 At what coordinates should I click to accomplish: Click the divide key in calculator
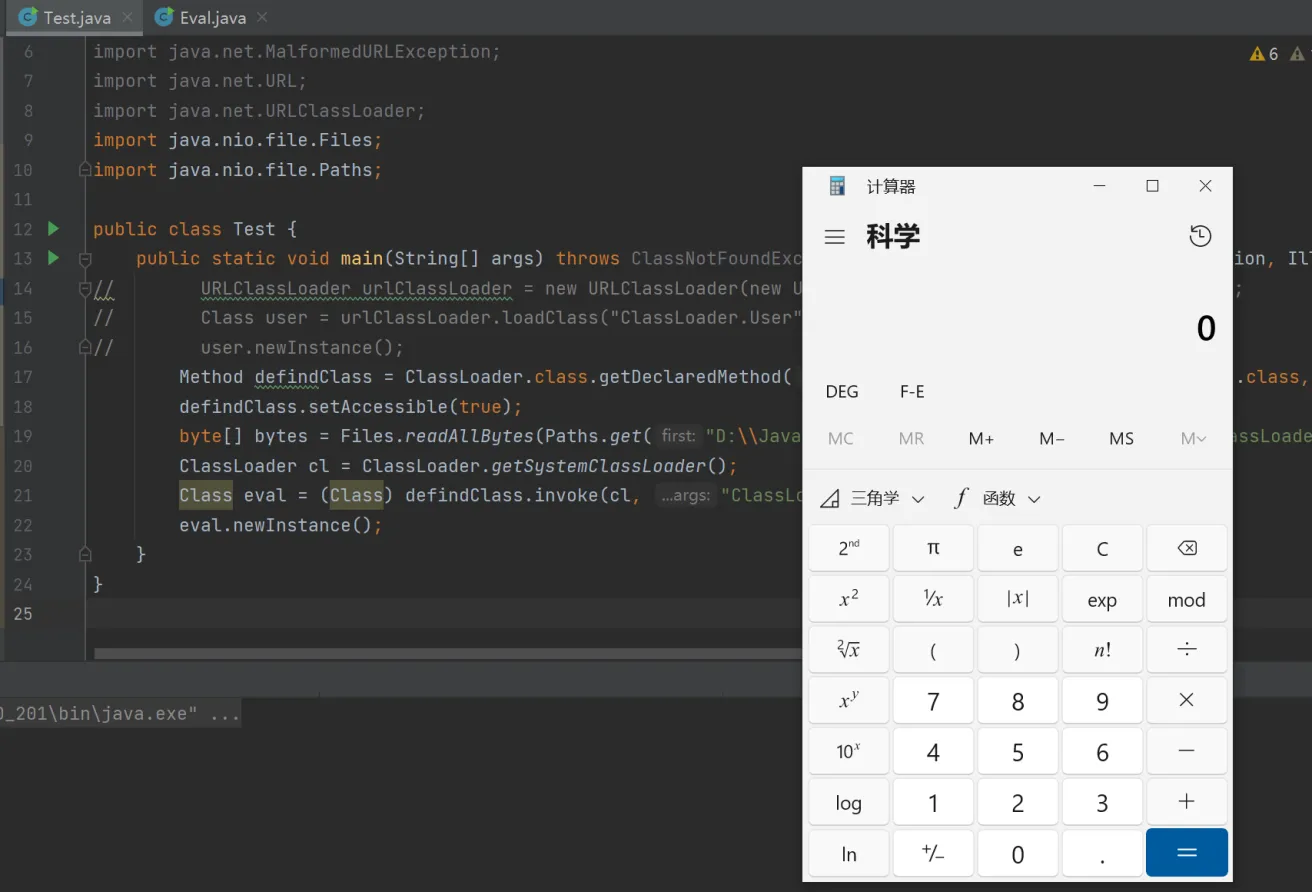tap(1187, 650)
